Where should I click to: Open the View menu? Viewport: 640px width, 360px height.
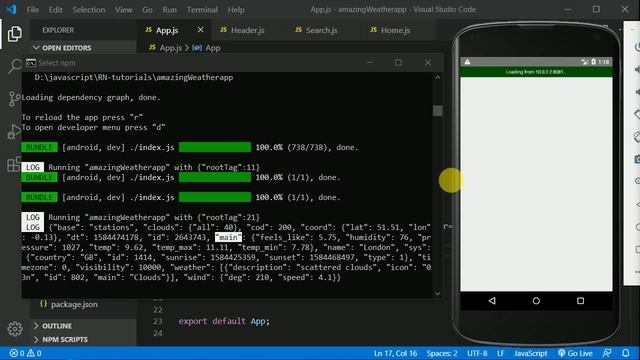tap(123, 9)
